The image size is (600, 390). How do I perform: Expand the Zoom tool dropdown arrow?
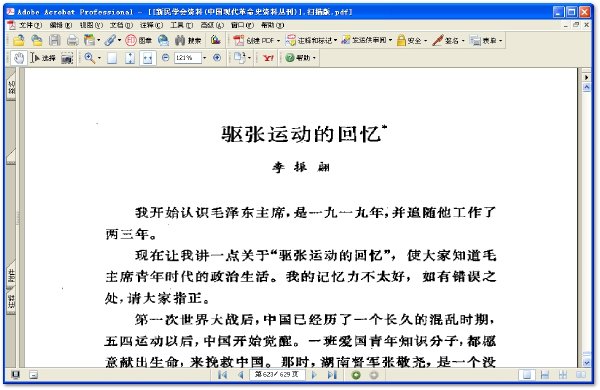(x=99, y=58)
